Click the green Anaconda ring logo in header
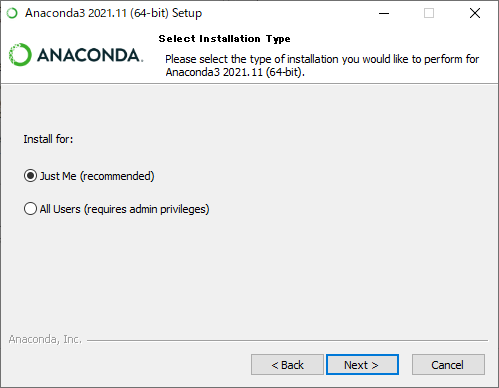499x388 pixels. coord(20,55)
